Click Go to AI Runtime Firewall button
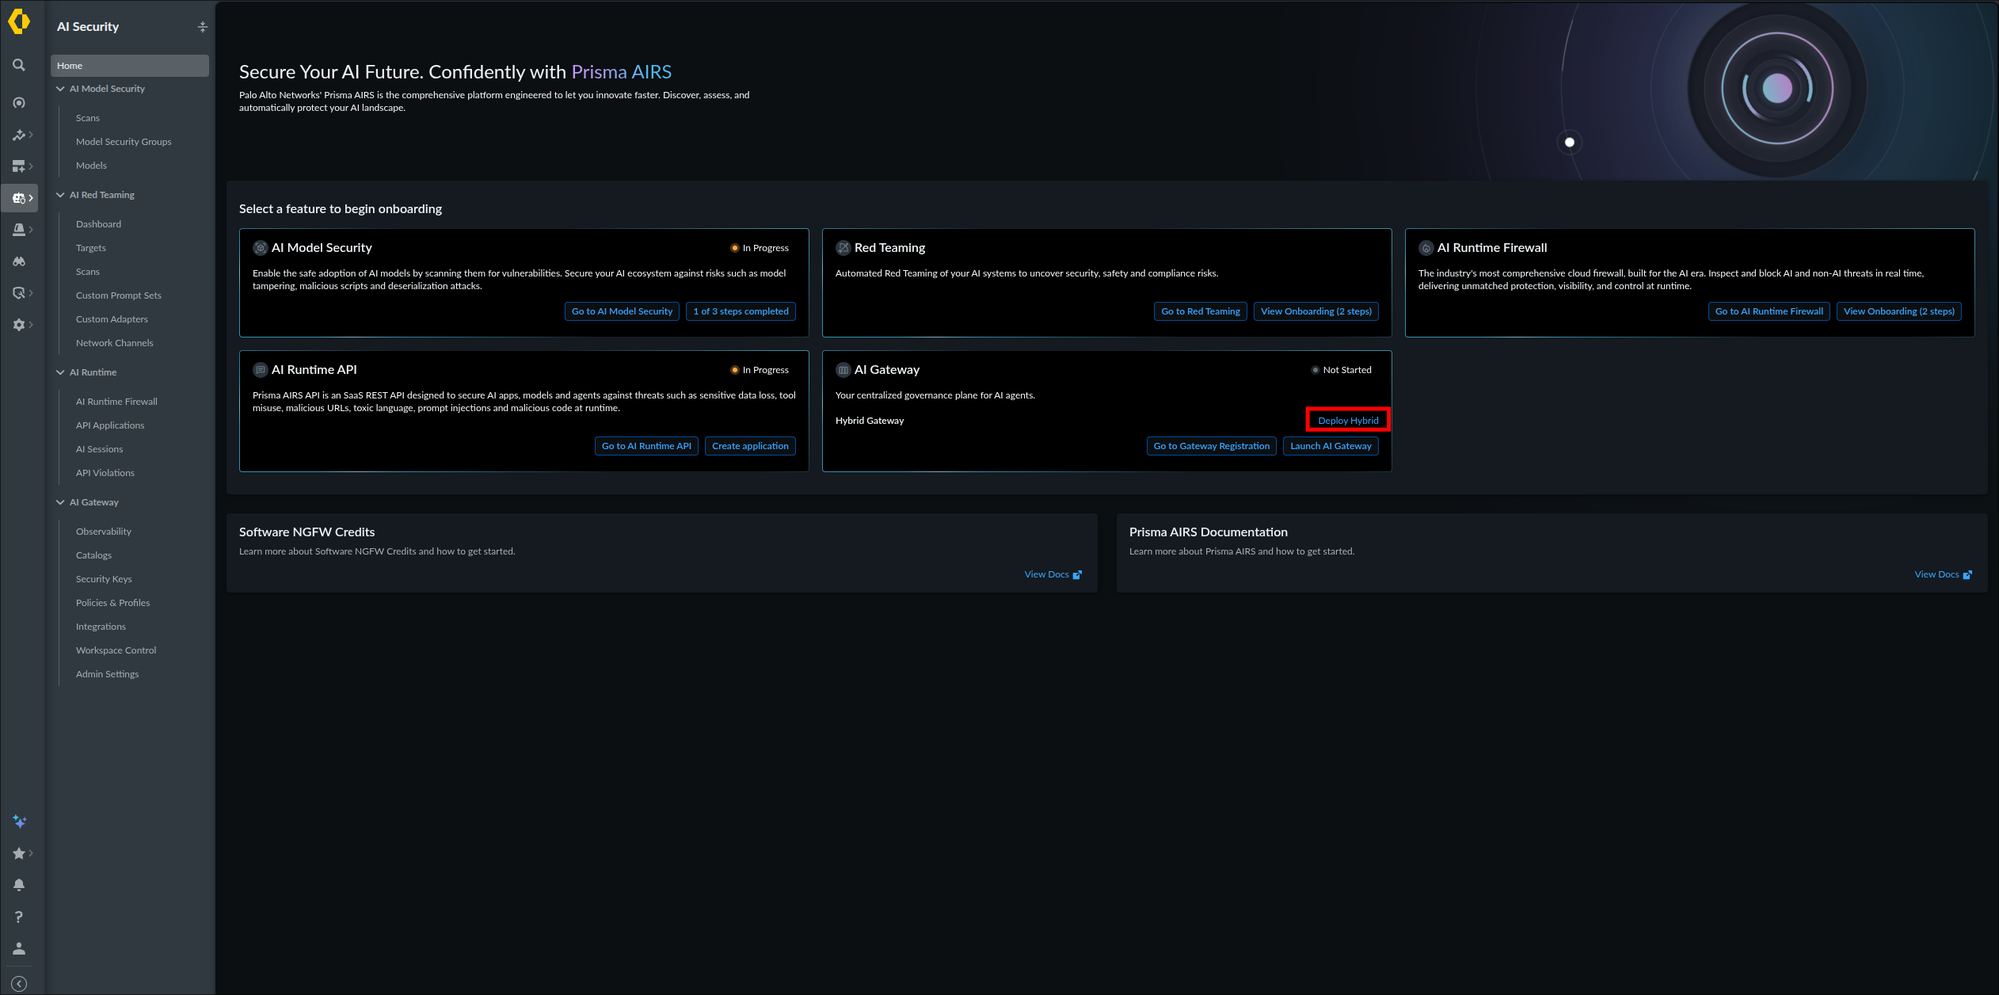Image resolution: width=1999 pixels, height=995 pixels. point(1769,311)
